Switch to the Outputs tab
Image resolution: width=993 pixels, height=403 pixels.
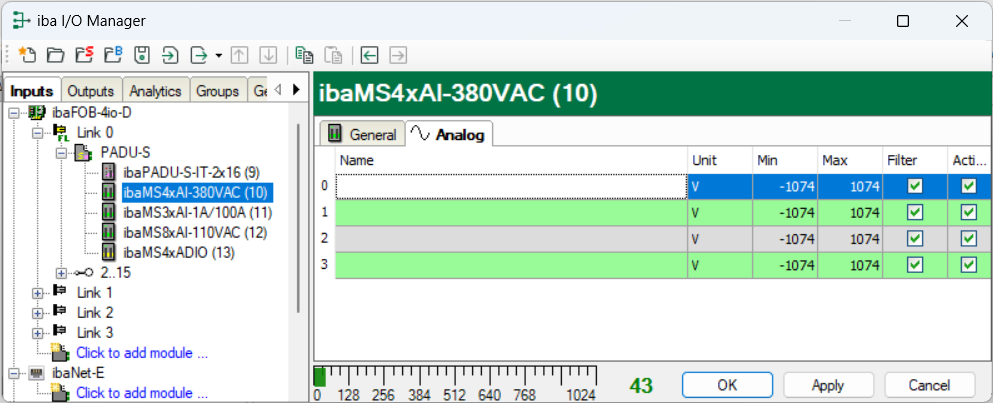point(91,91)
